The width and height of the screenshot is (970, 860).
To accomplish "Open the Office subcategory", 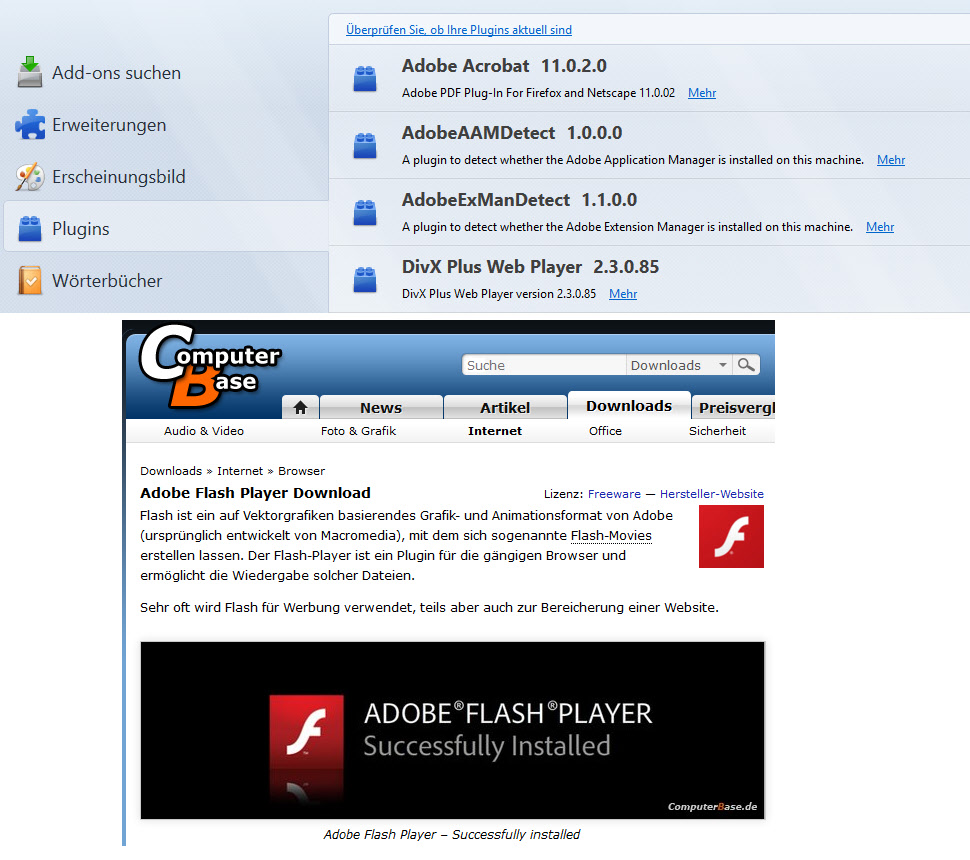I will (x=605, y=431).
